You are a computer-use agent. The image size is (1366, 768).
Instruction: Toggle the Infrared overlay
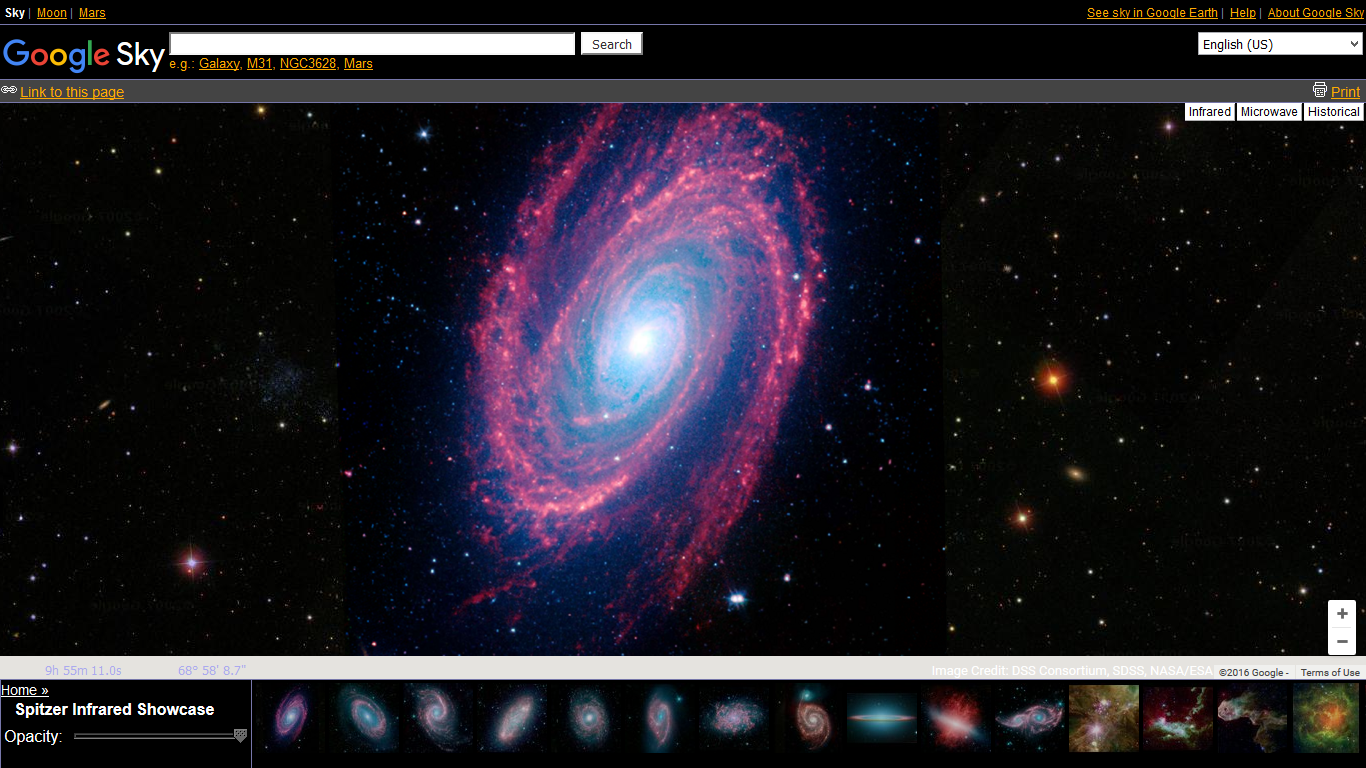(x=1209, y=112)
